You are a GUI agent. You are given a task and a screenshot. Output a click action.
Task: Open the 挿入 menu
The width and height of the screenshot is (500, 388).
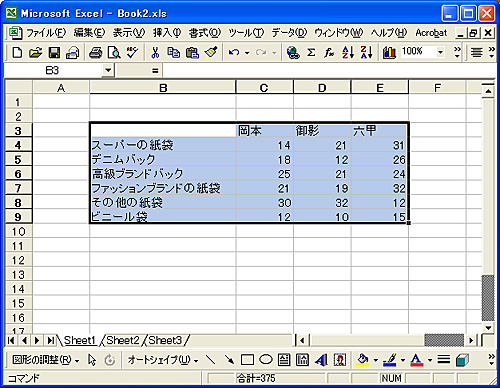click(167, 33)
